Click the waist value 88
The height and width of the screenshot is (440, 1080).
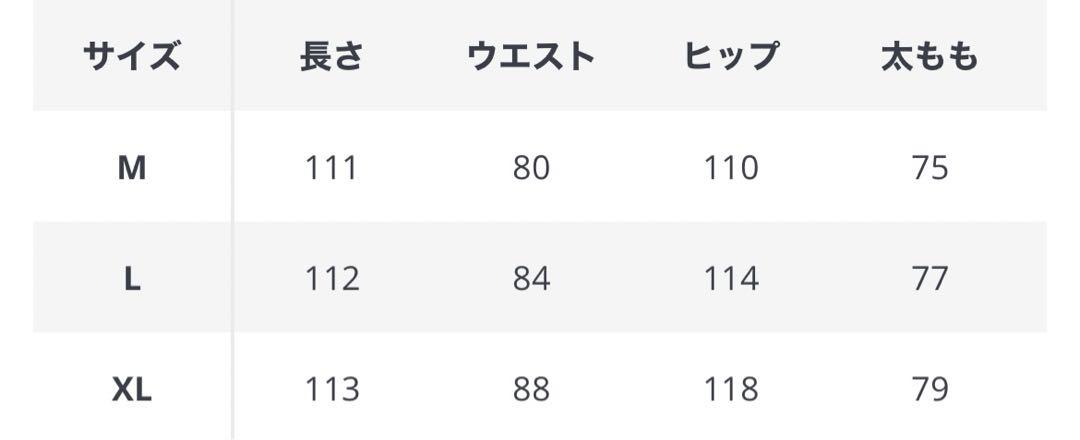pyautogui.click(x=531, y=390)
